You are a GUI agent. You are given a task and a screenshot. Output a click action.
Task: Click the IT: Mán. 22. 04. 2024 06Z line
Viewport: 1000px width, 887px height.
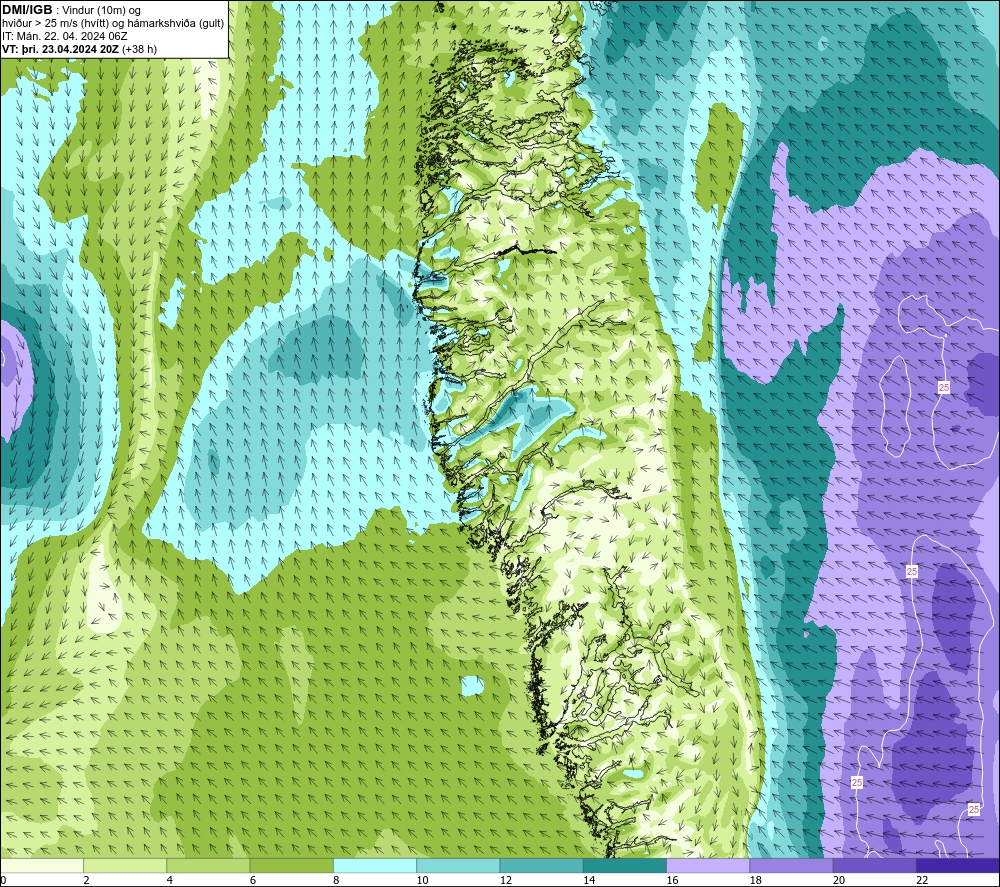click(x=64, y=36)
